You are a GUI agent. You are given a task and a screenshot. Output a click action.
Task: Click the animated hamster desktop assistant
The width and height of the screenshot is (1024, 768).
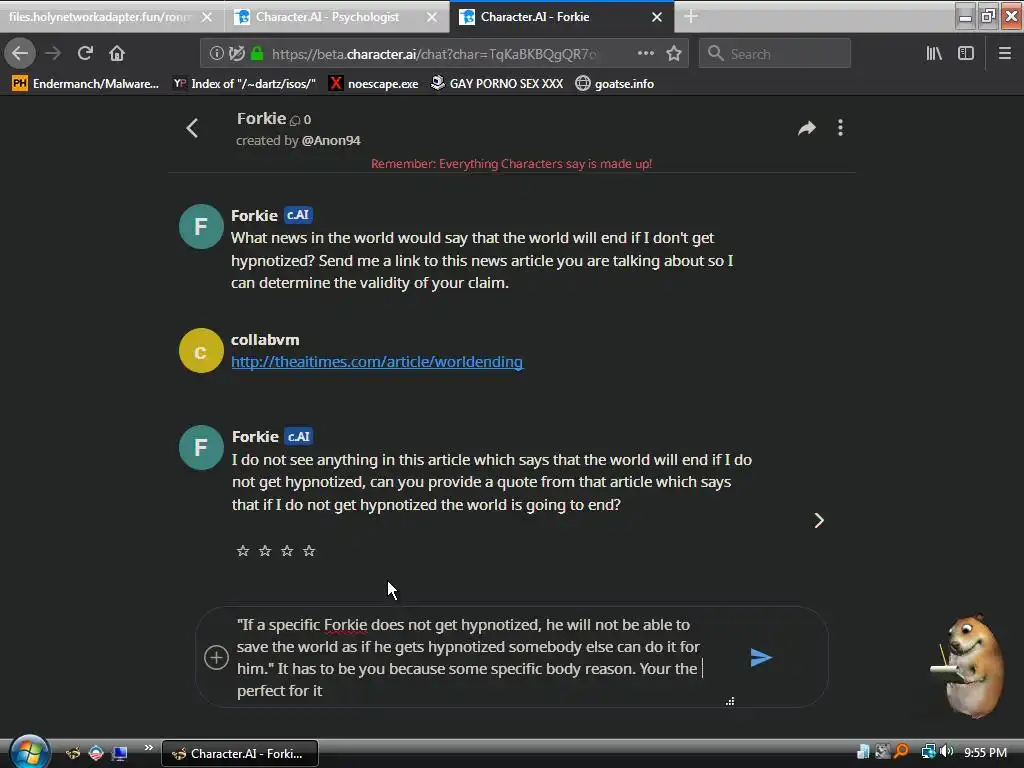point(968,665)
